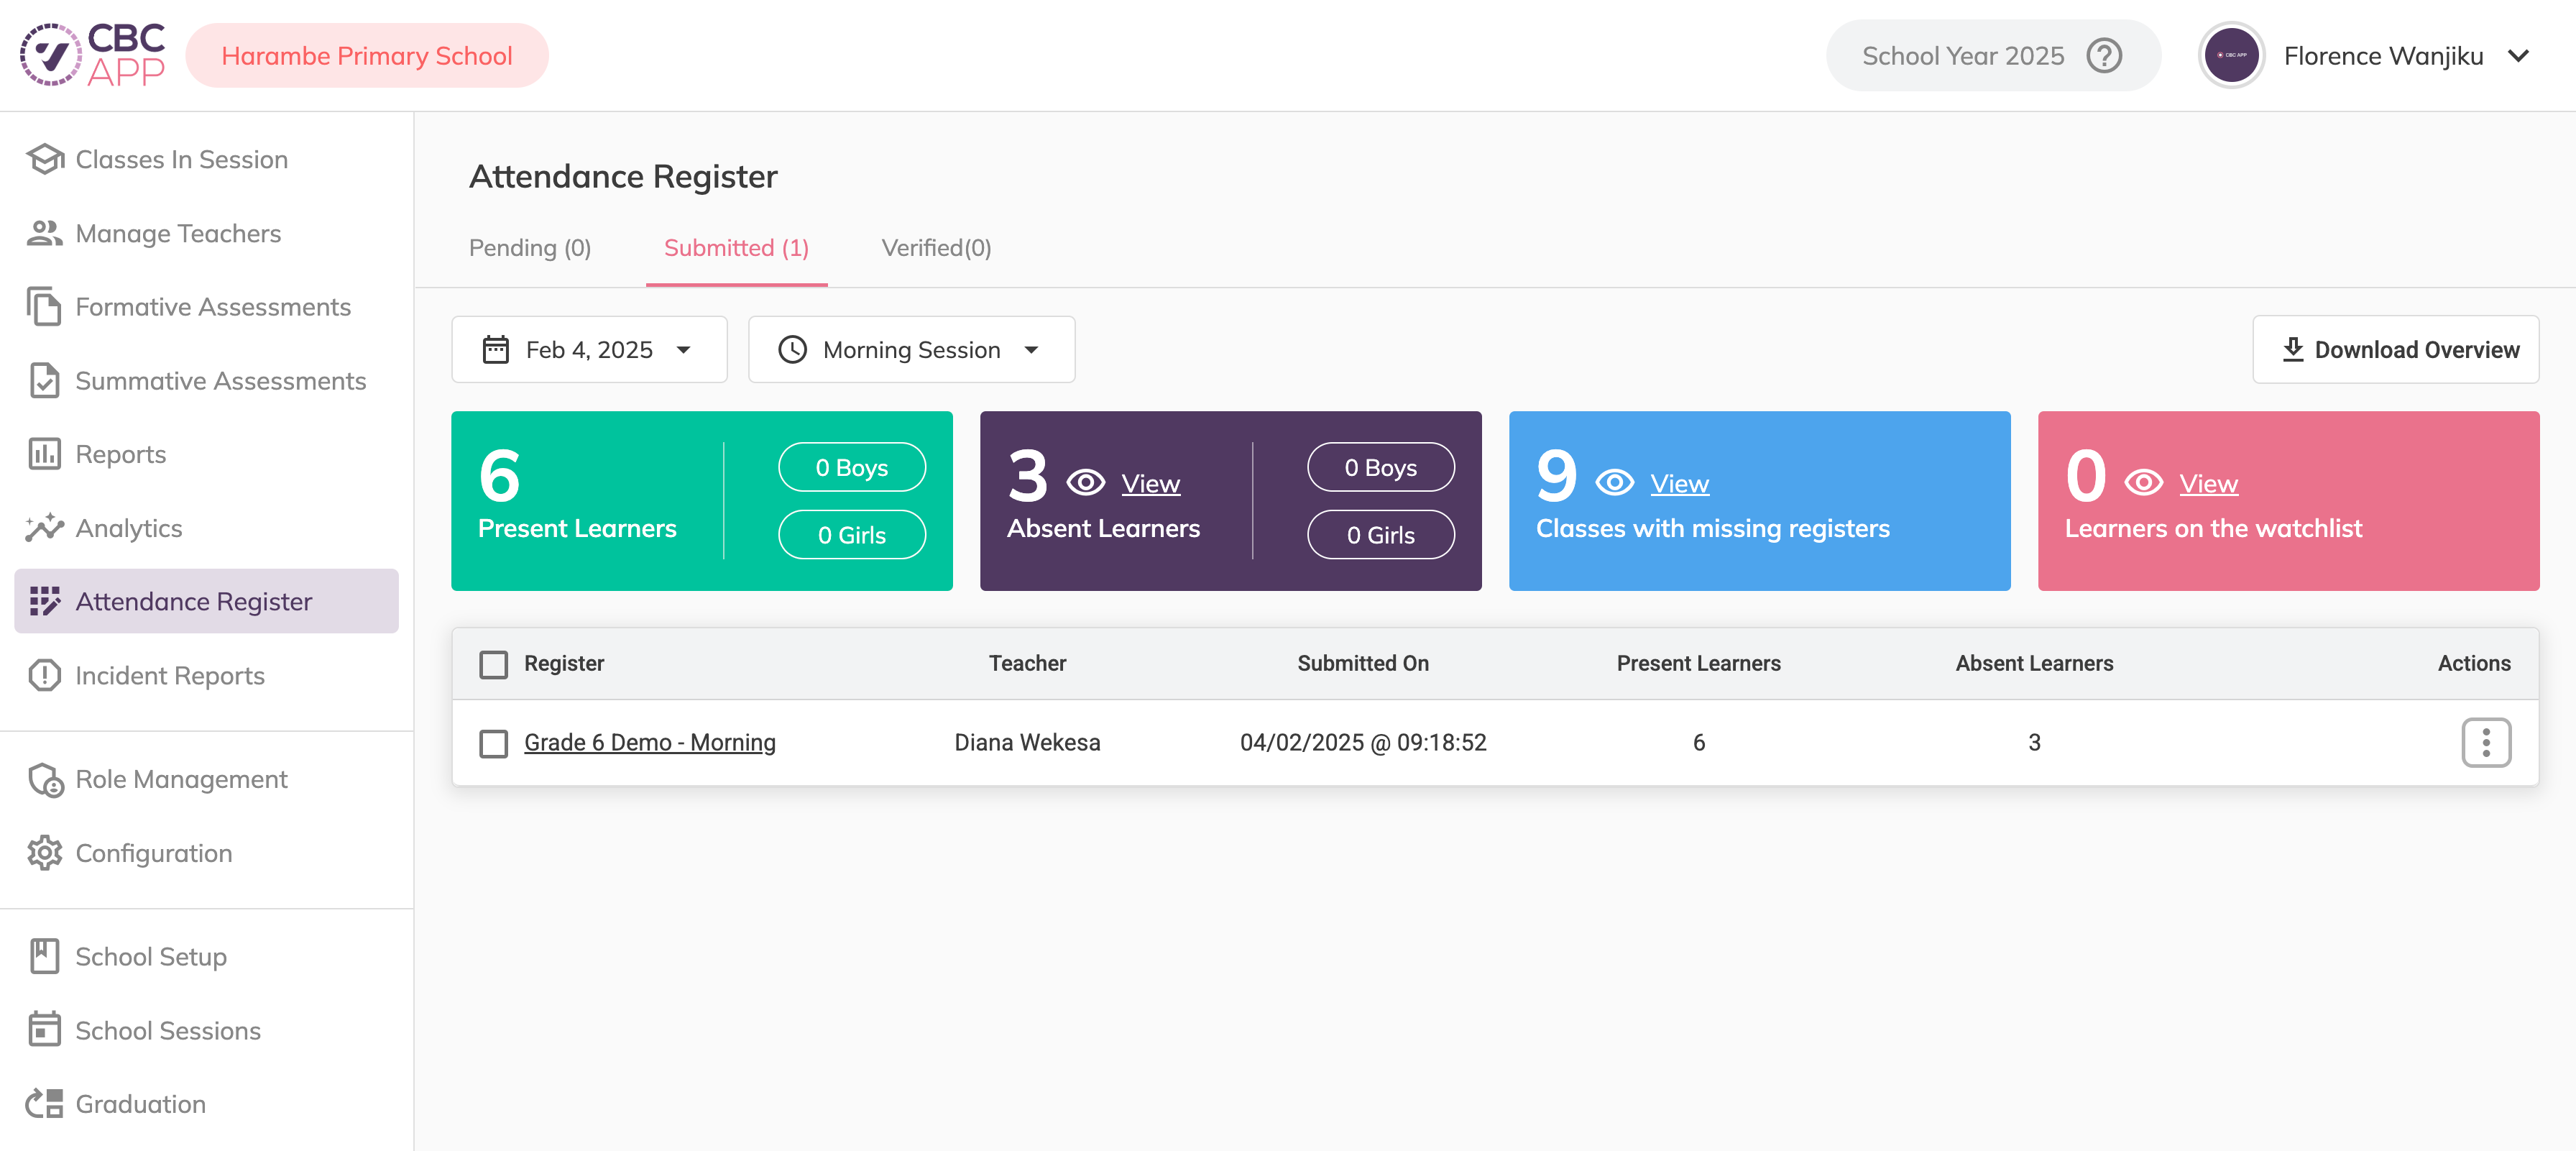Click the Reports bar chart icon

pos(45,454)
